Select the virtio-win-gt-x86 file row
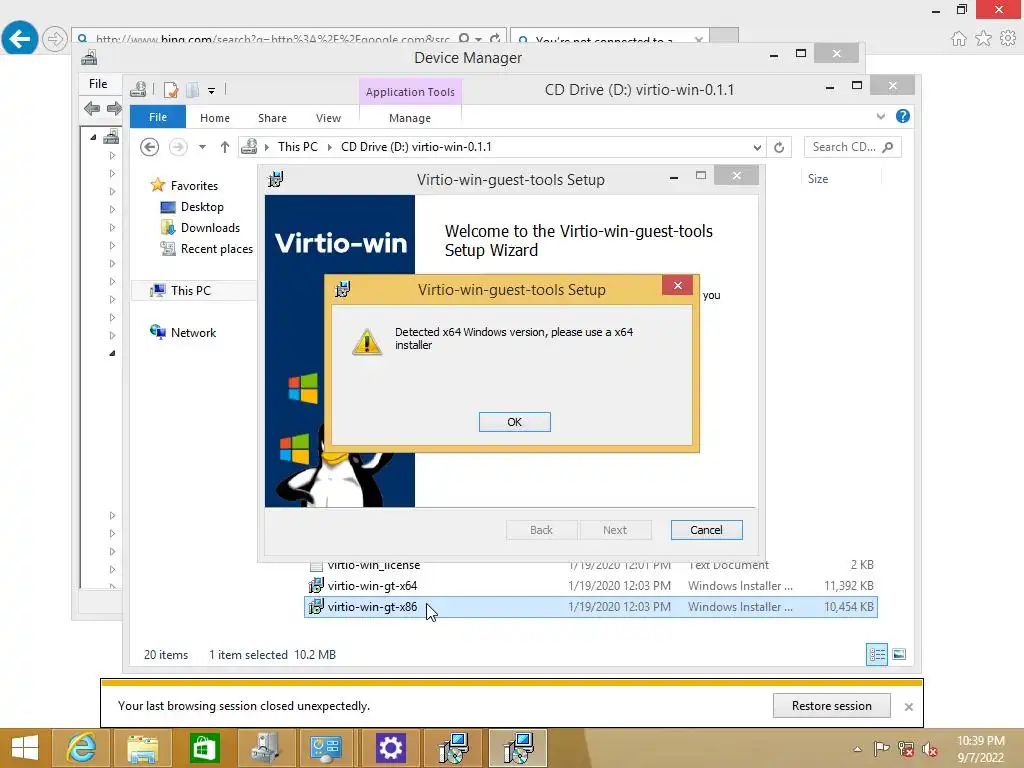Image resolution: width=1024 pixels, height=768 pixels. (x=590, y=607)
